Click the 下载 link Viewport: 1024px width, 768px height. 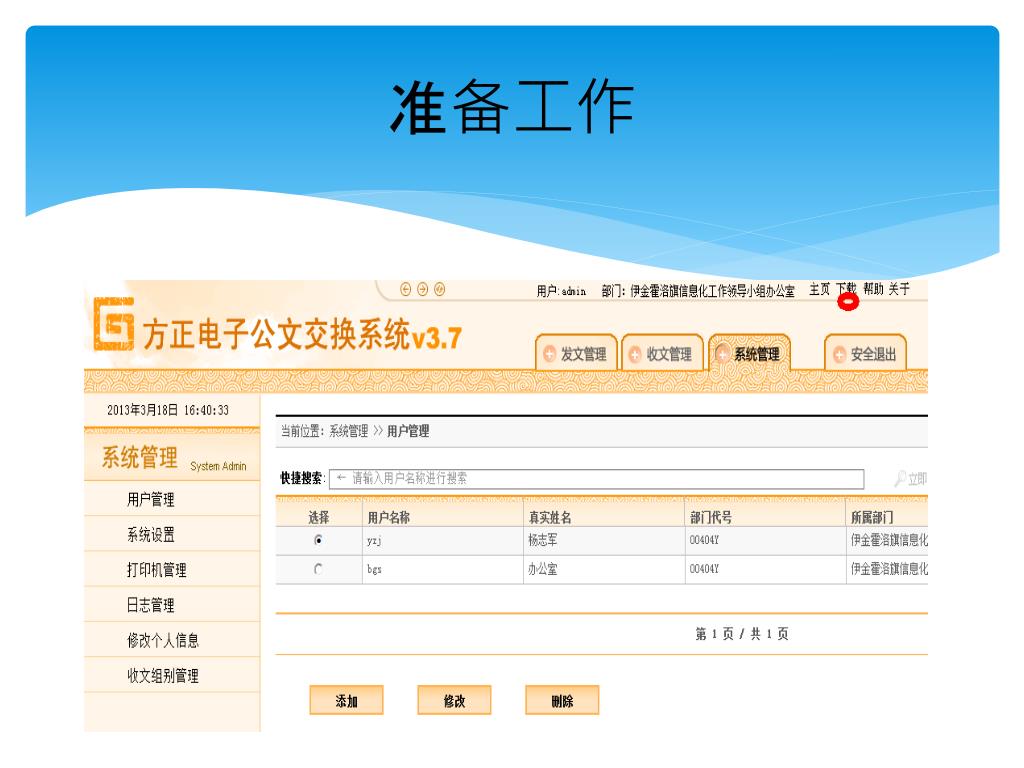point(846,289)
